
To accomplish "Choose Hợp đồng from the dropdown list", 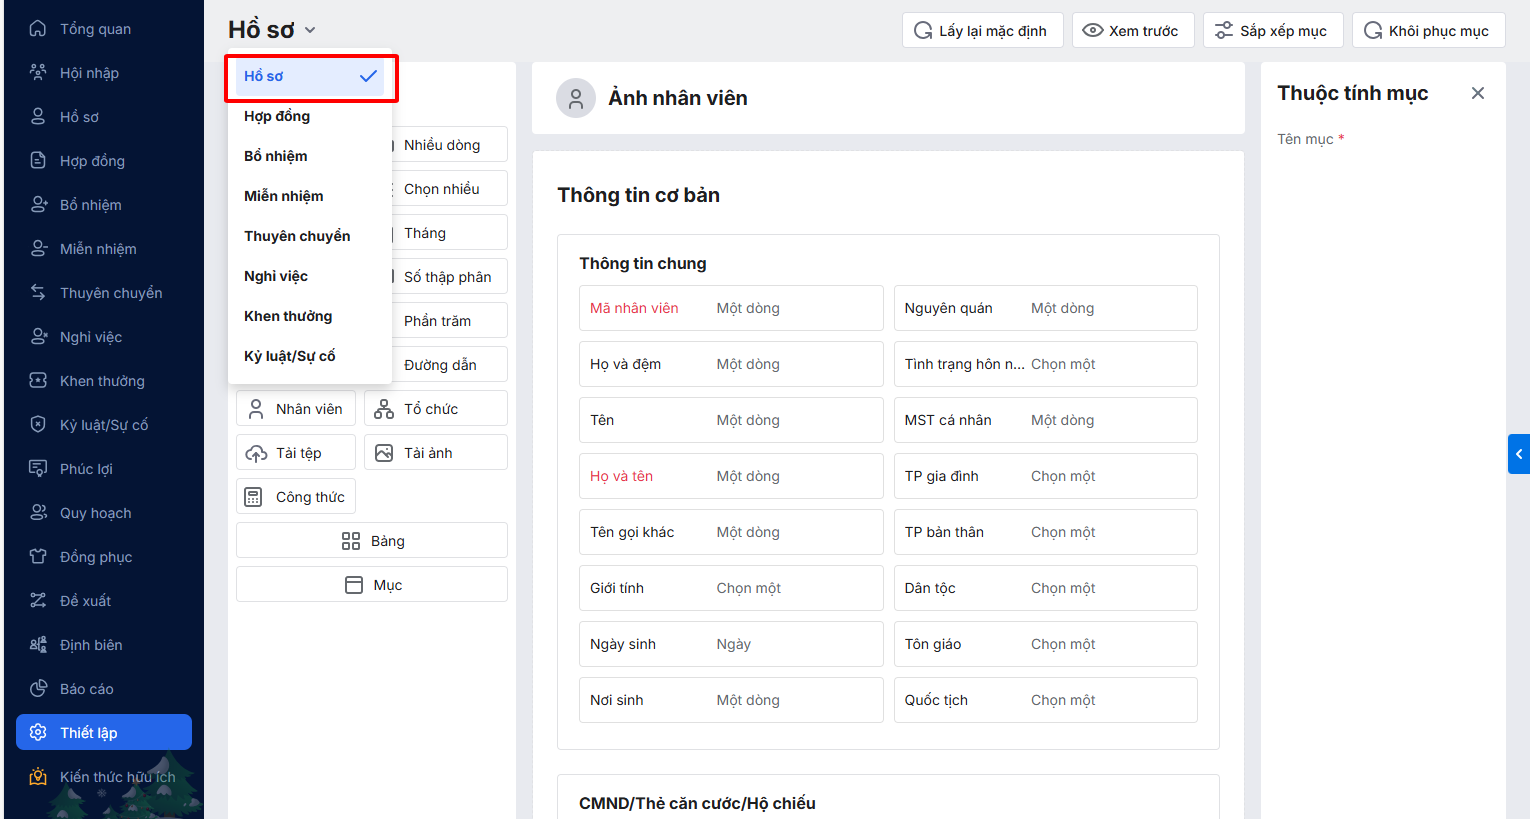I will [277, 116].
